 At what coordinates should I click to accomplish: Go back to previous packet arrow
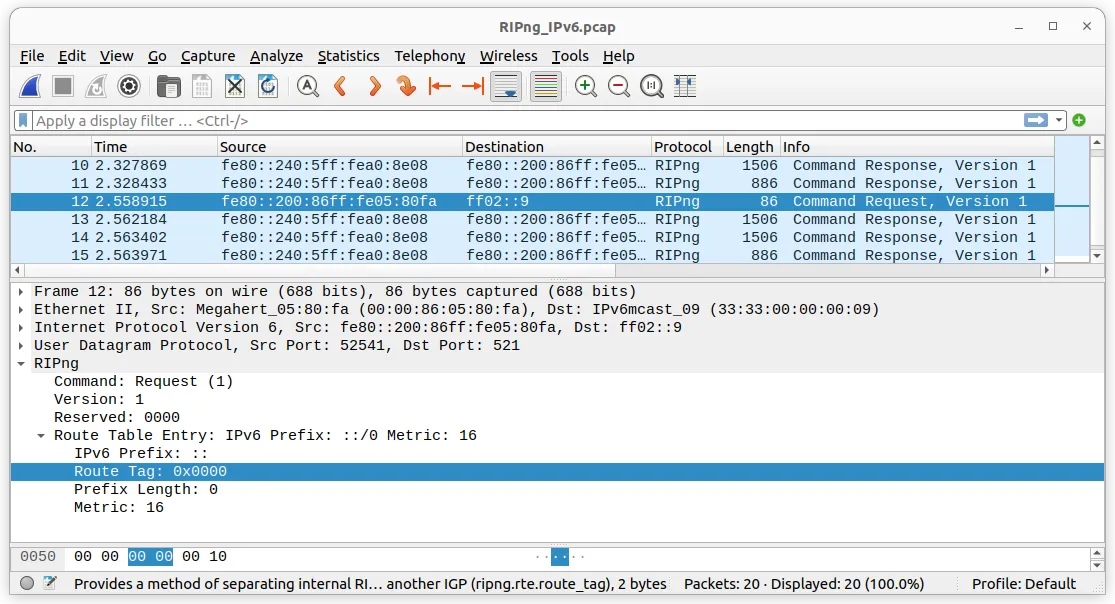(341, 86)
